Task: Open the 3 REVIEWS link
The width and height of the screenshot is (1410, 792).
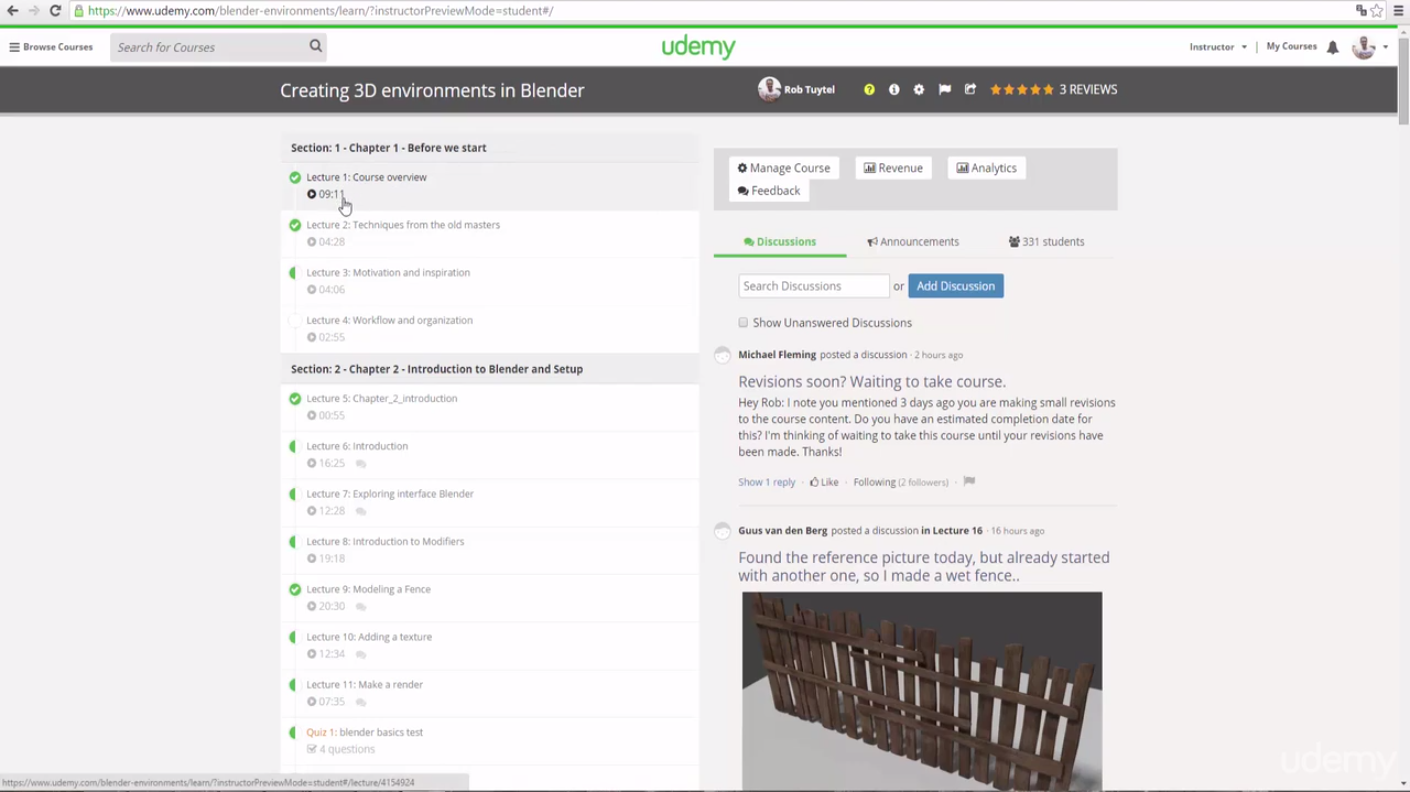Action: tap(1088, 90)
